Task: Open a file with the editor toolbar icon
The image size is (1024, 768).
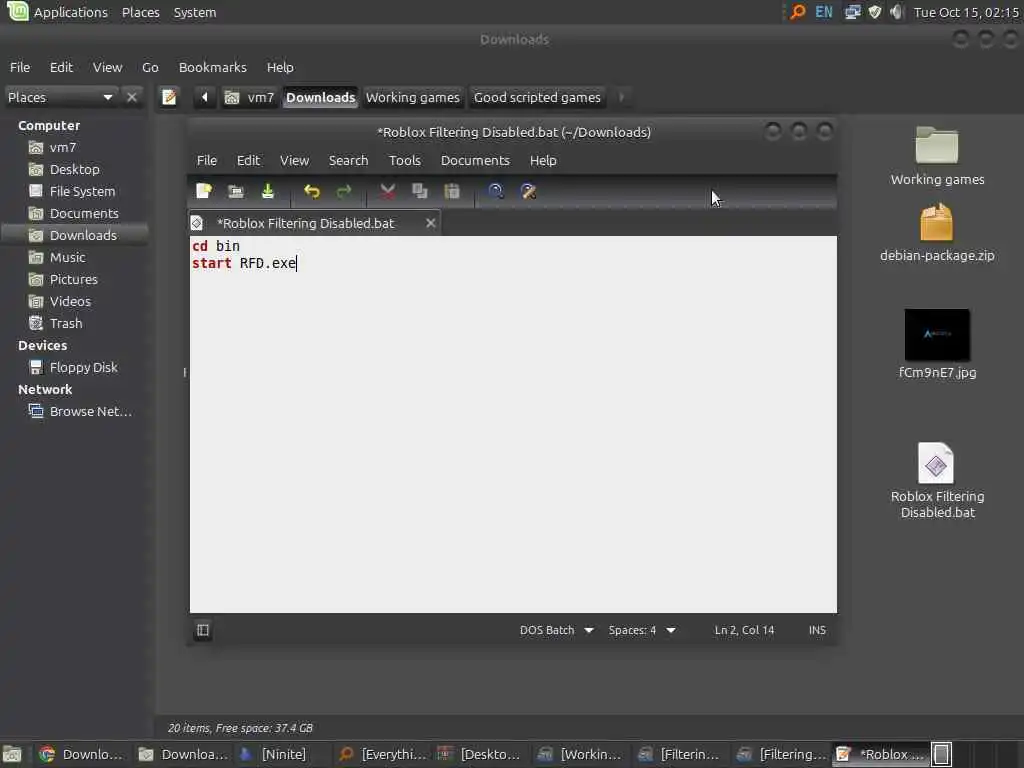Action: click(x=236, y=191)
